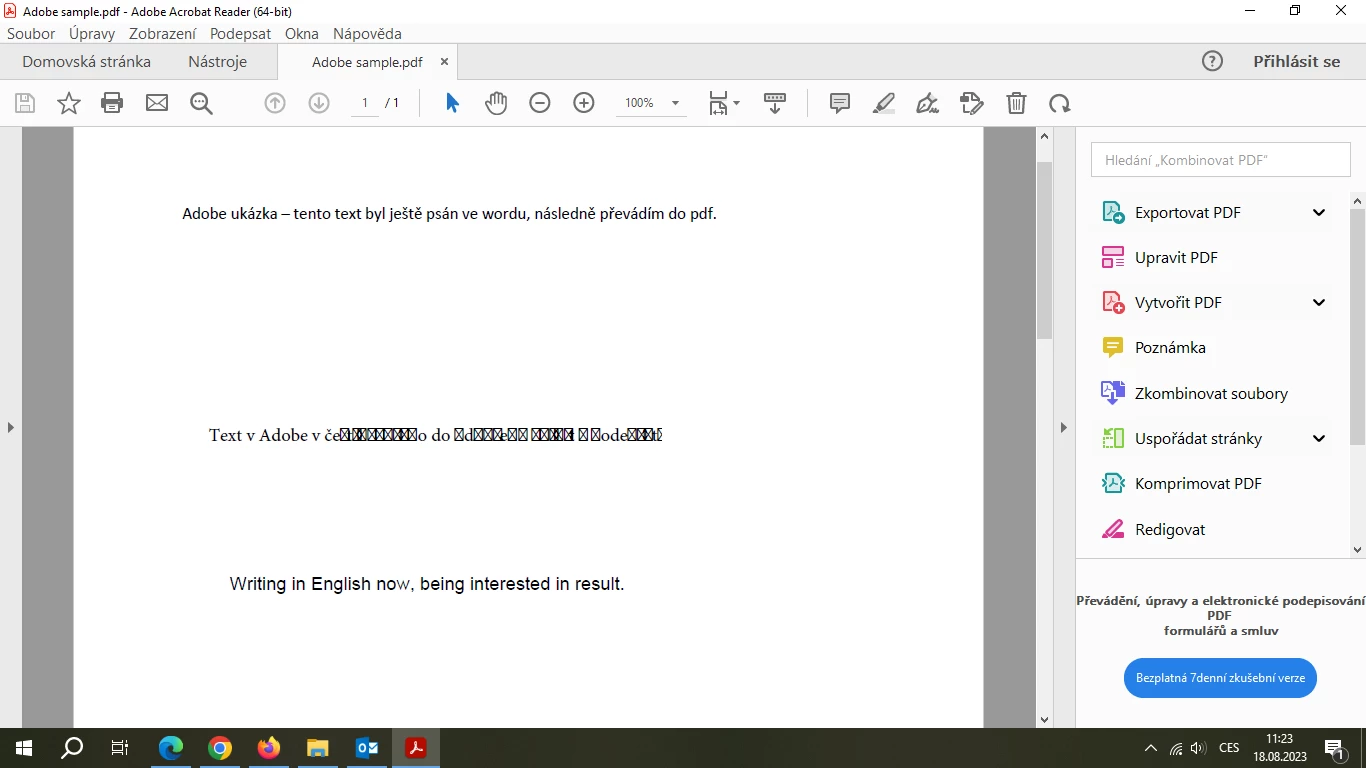
Task: Rotate the page view icon
Action: point(1060,103)
